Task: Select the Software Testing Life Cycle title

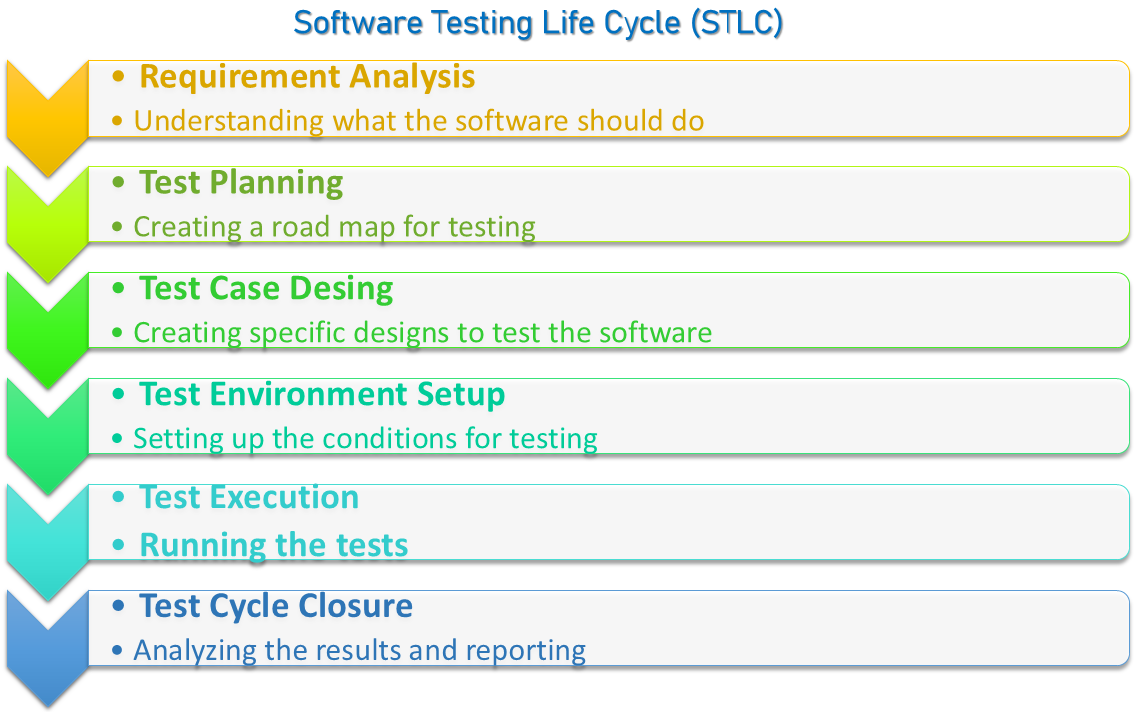Action: [x=538, y=23]
